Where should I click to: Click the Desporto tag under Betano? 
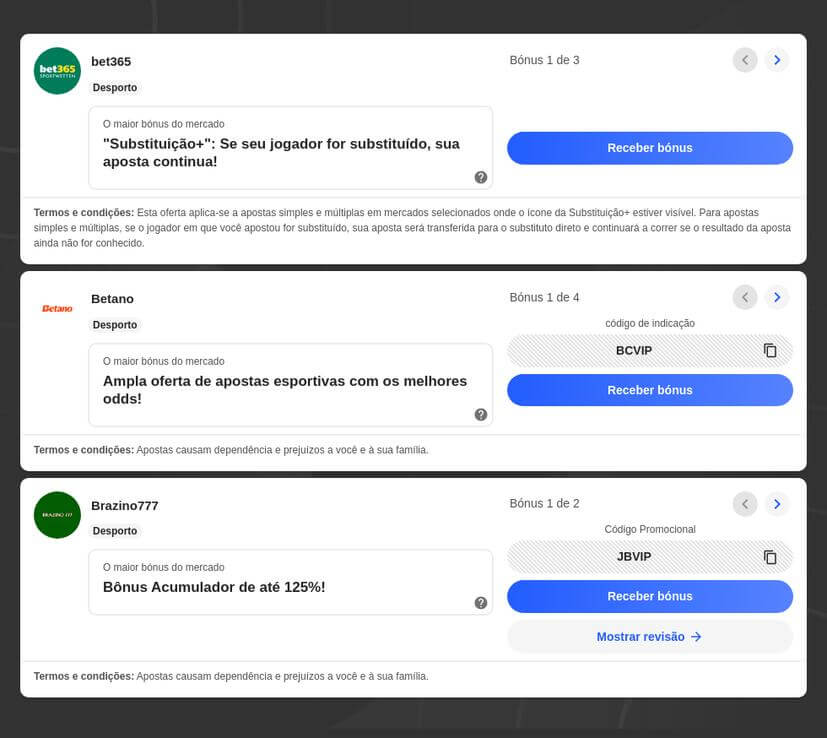tap(115, 325)
